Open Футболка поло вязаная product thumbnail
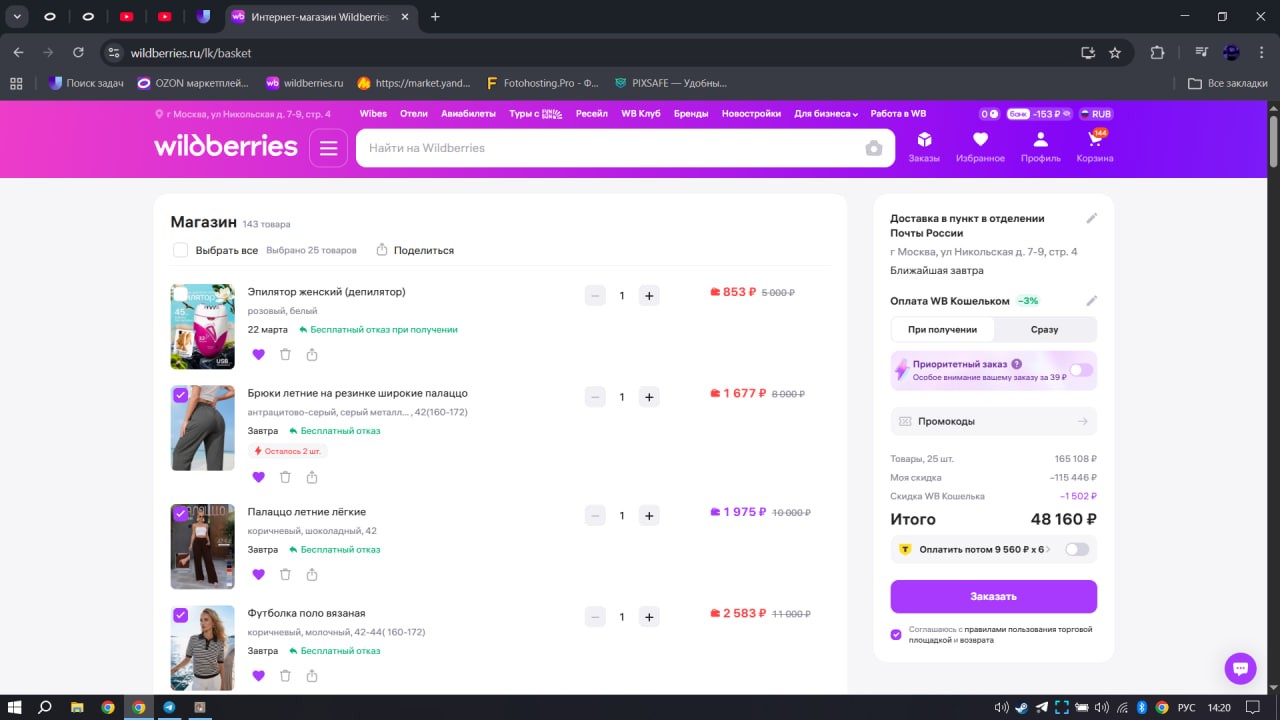Image resolution: width=1280 pixels, height=720 pixels. [x=203, y=648]
